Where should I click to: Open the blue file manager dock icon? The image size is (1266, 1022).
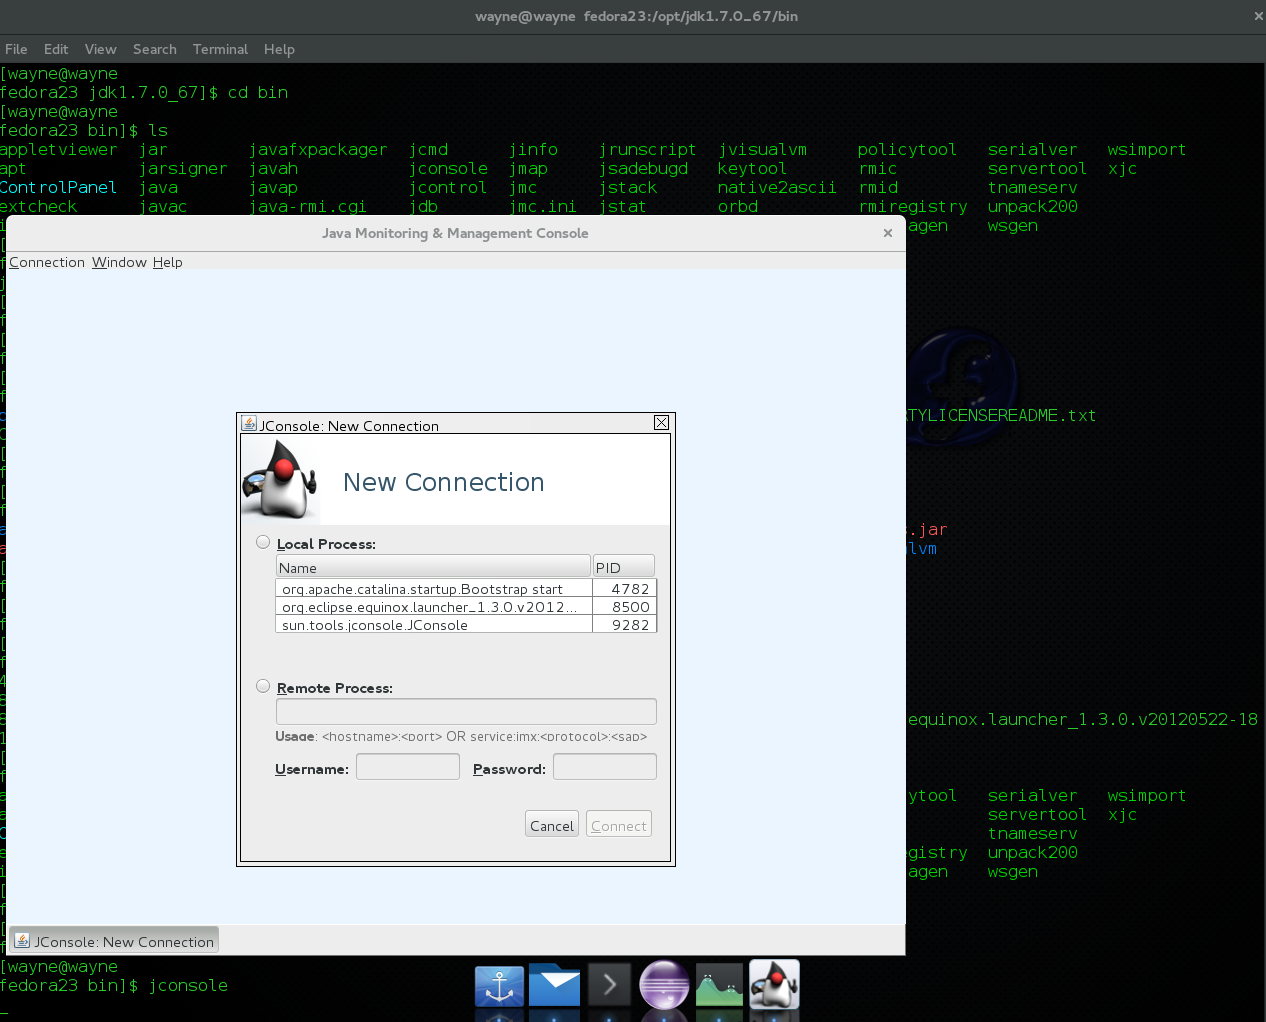pos(554,986)
